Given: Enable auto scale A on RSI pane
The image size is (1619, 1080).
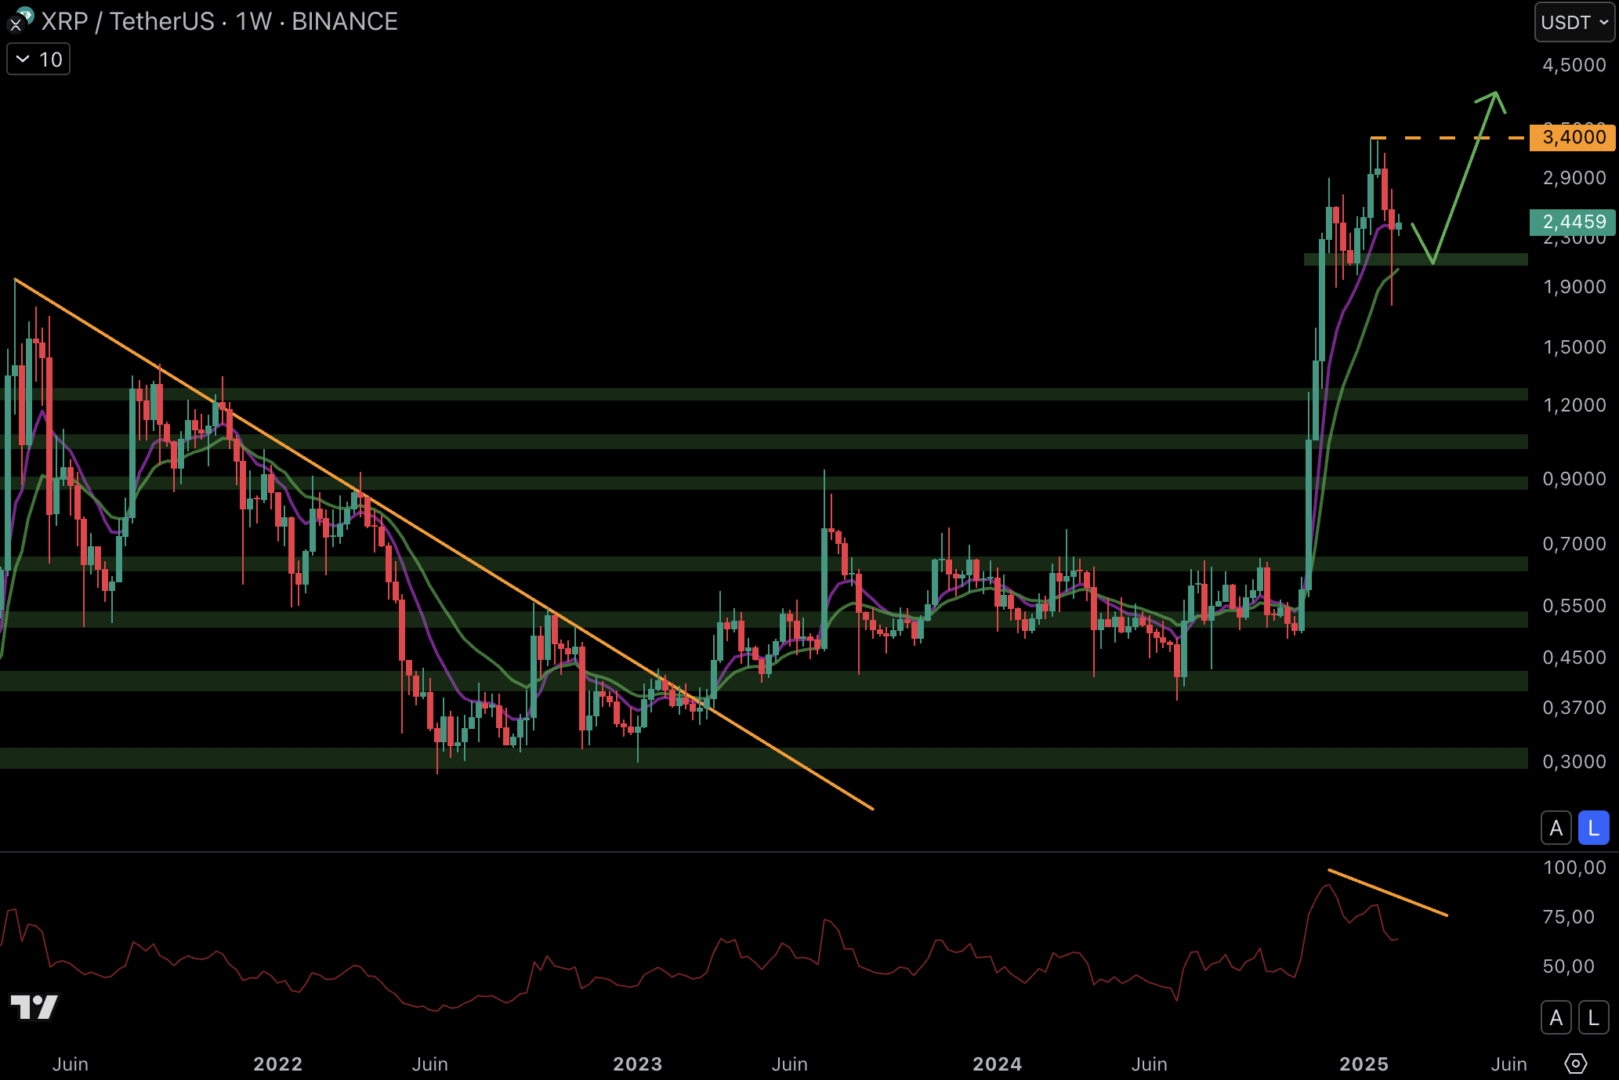Looking at the screenshot, I should point(1555,1018).
